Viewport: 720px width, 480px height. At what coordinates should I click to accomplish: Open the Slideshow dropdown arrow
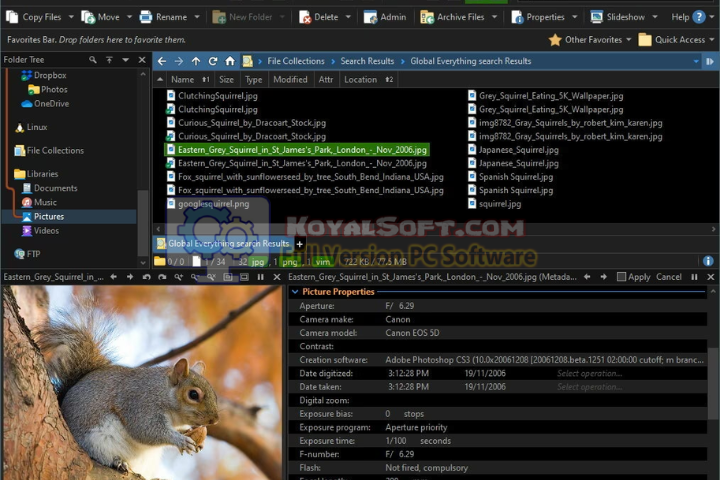pyautogui.click(x=655, y=17)
